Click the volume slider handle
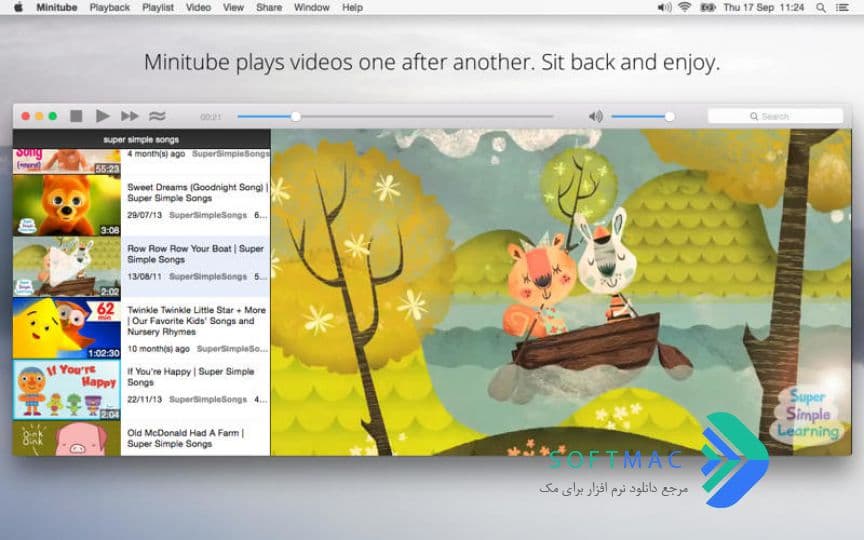Image resolution: width=864 pixels, height=540 pixels. point(669,116)
